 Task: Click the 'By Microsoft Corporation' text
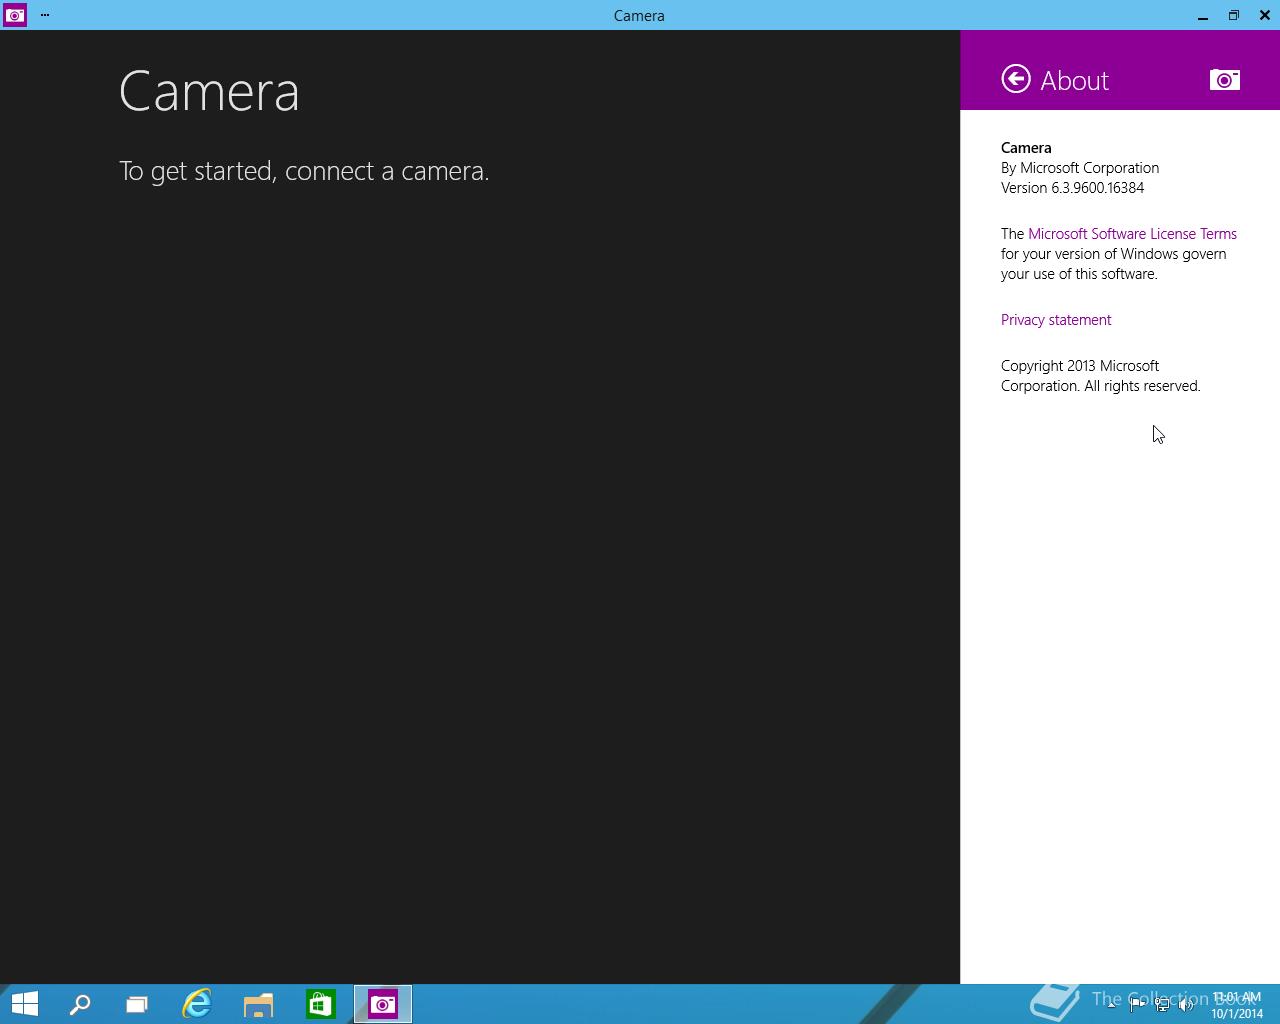pyautogui.click(x=1080, y=168)
